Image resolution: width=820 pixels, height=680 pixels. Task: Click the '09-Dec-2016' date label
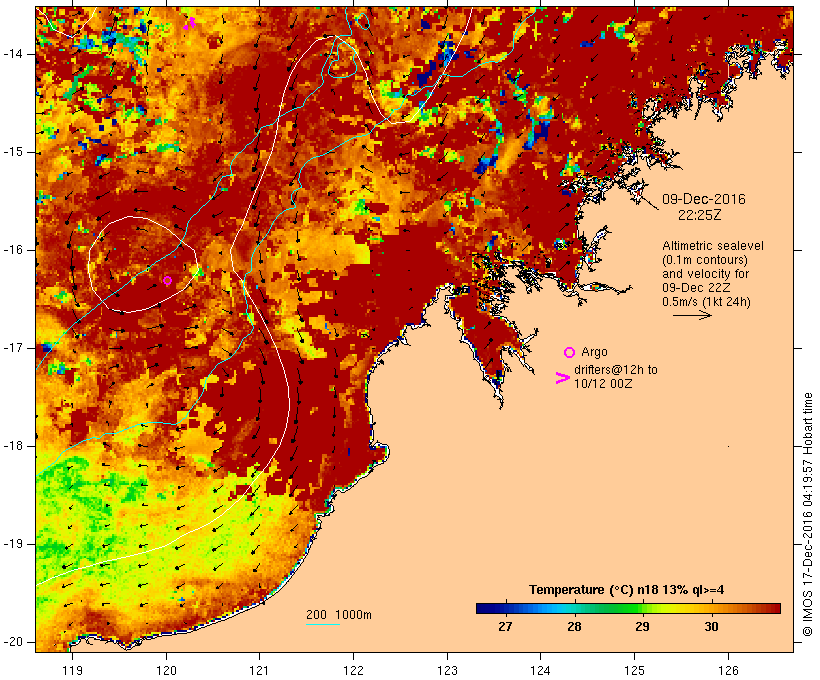(703, 199)
